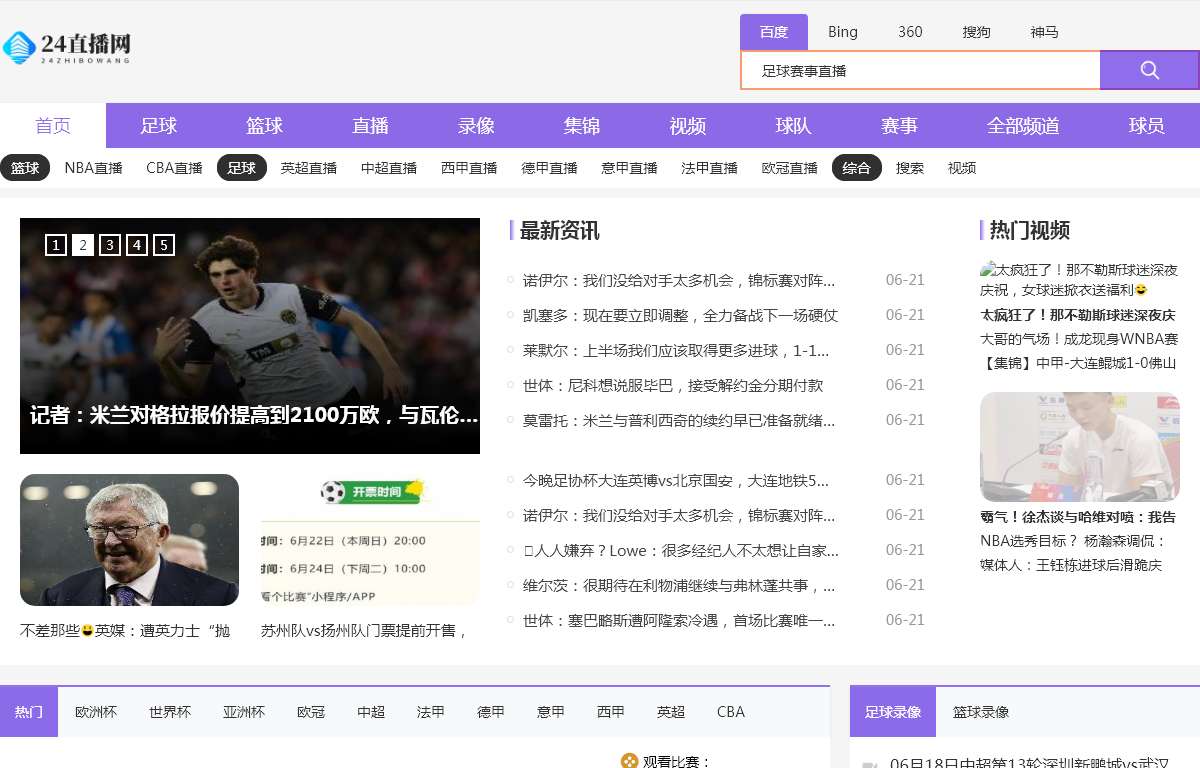Click the magnifier search button
This screenshot has height=768, width=1200.
tap(1149, 70)
